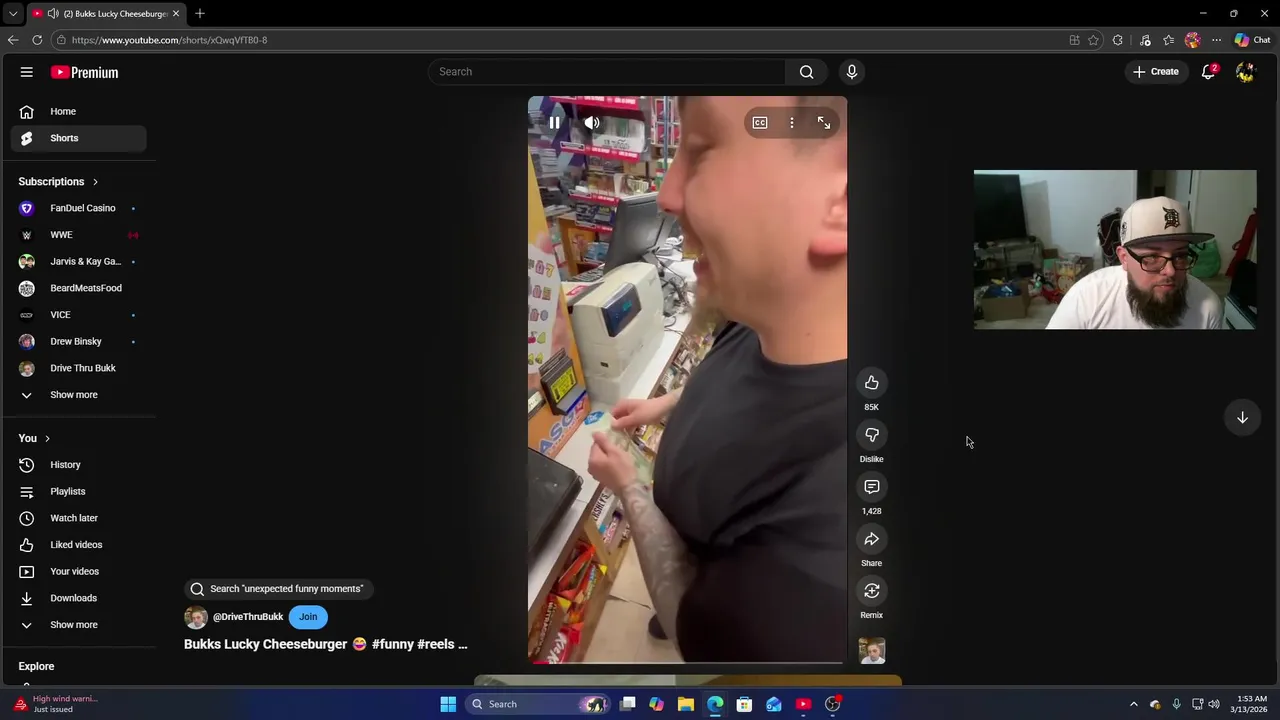The height and width of the screenshot is (720, 1280).
Task: Open Your videos
Action: 78,571
